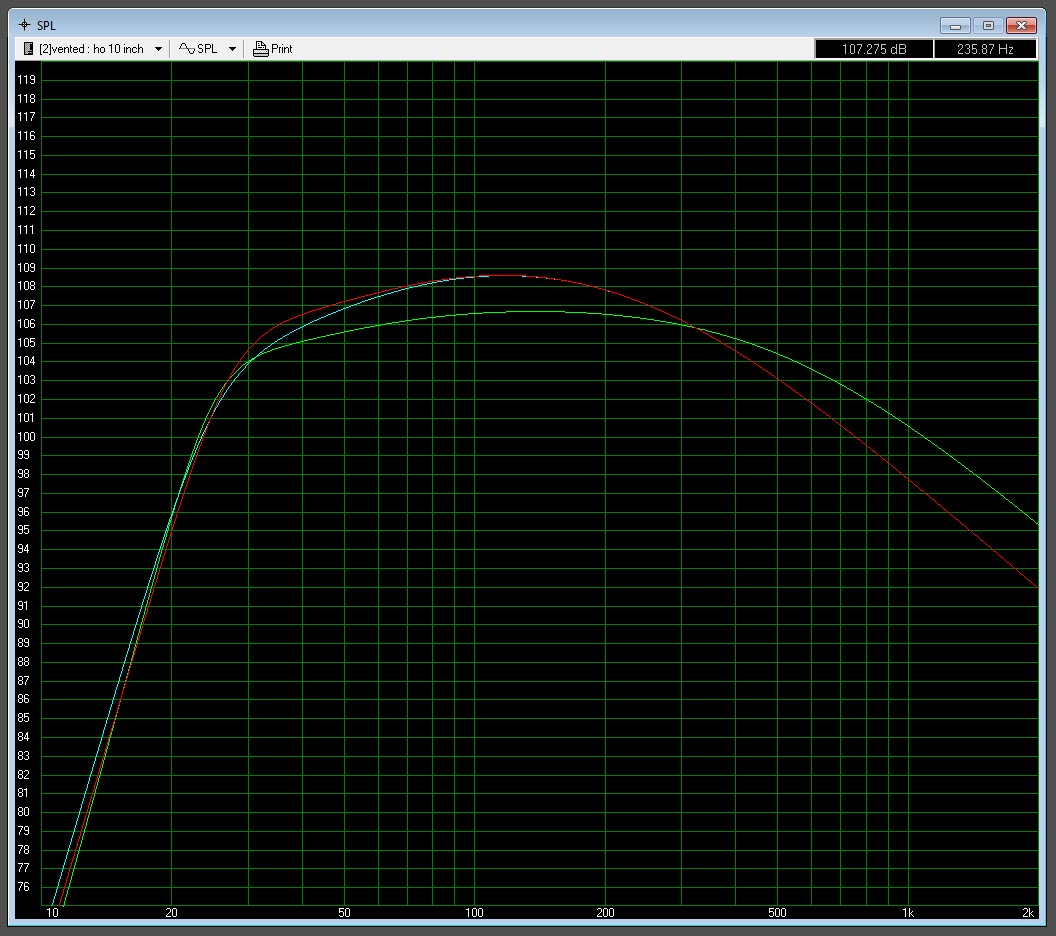The height and width of the screenshot is (936, 1056).
Task: Click the SPL window title text
Action: click(x=46, y=26)
